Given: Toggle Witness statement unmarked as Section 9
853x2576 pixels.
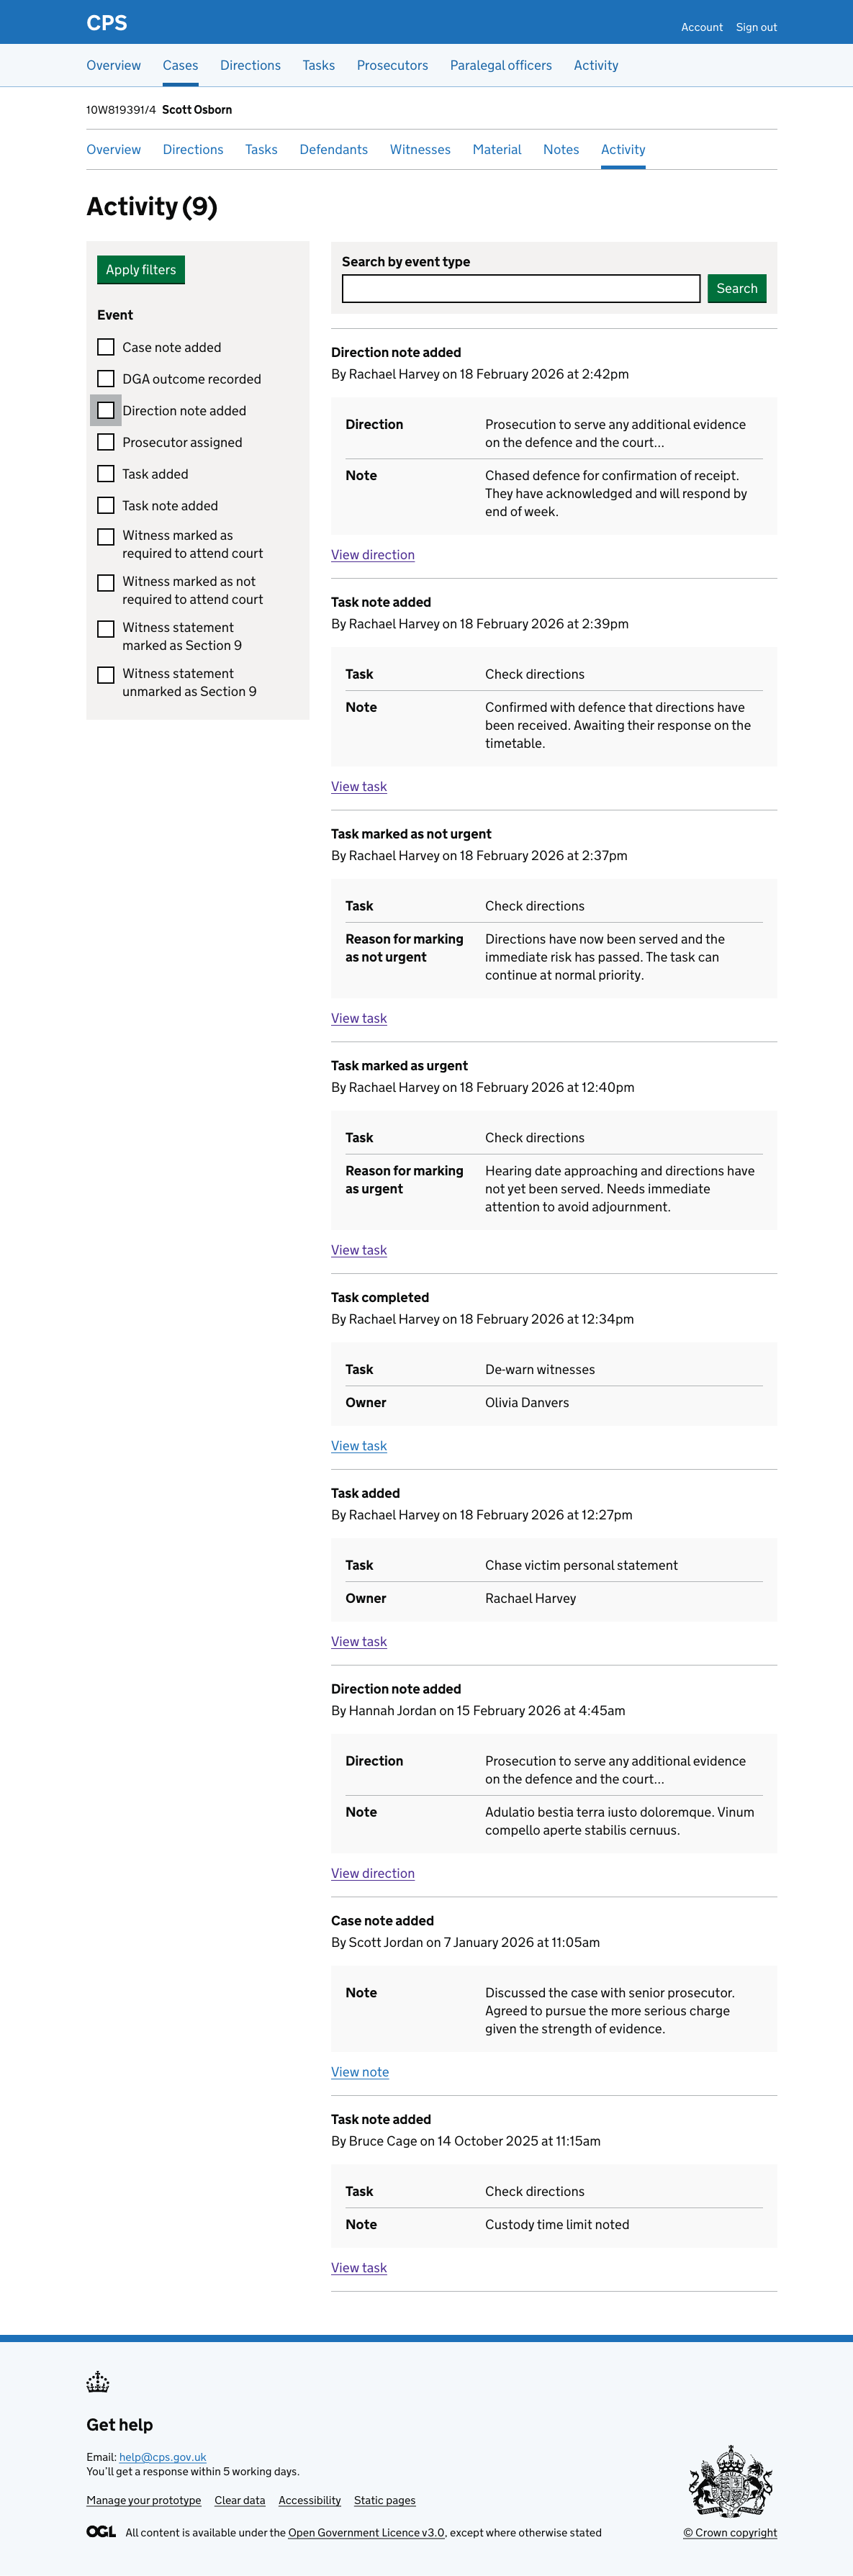Looking at the screenshot, I should [106, 675].
